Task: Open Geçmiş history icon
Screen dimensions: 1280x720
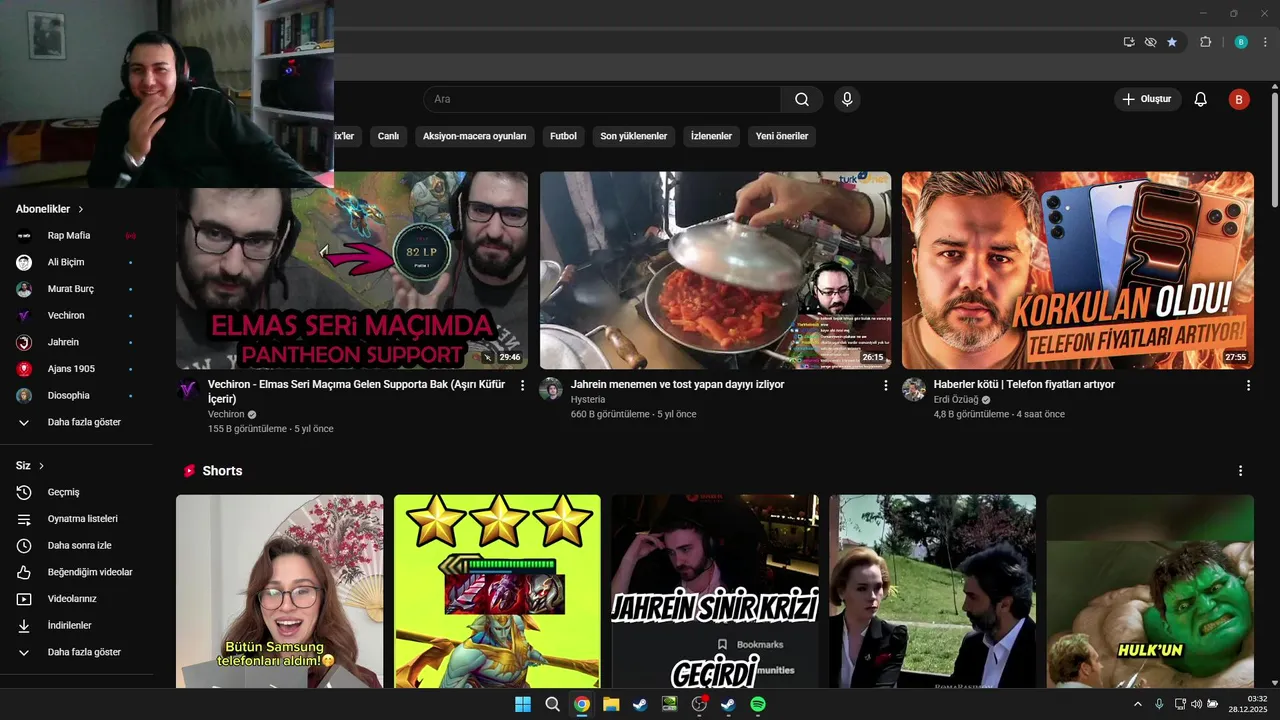Action: (x=24, y=492)
